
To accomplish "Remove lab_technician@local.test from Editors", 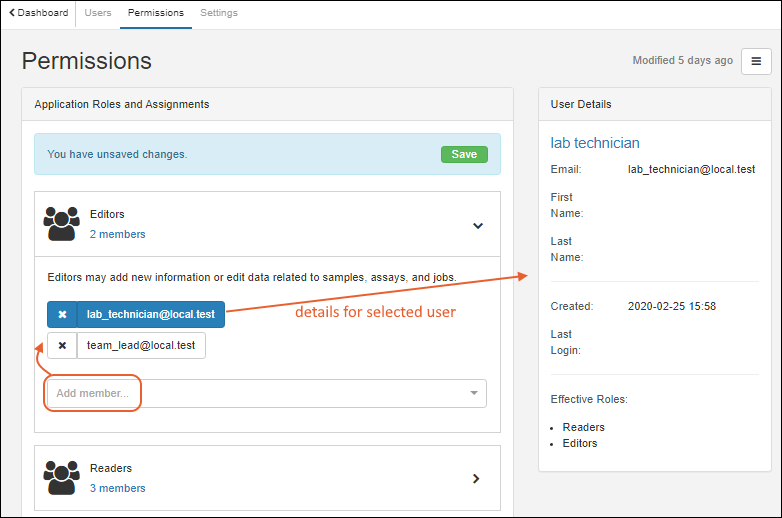I will click(x=62, y=314).
